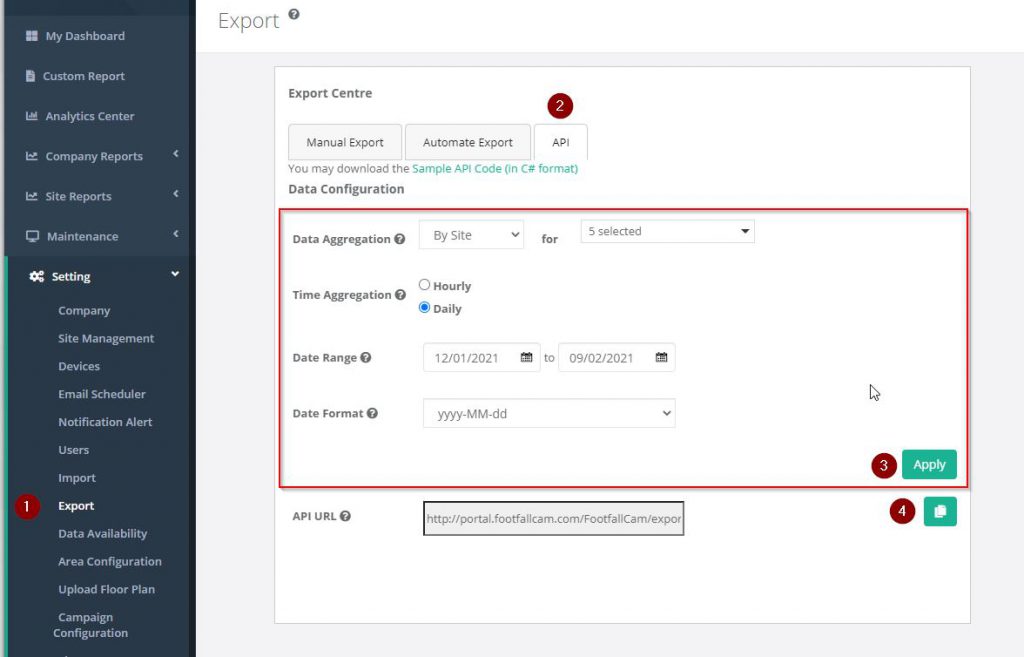Switch to the Automate Export tab

(467, 143)
